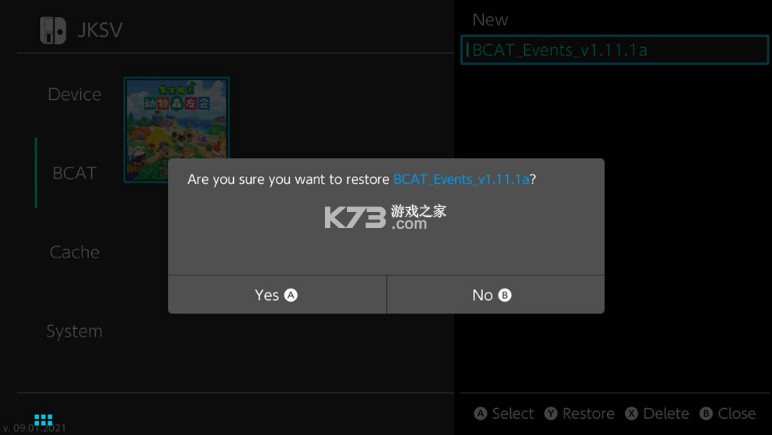Click the Y Restore icon in footer
The width and height of the screenshot is (772, 435).
tap(551, 413)
